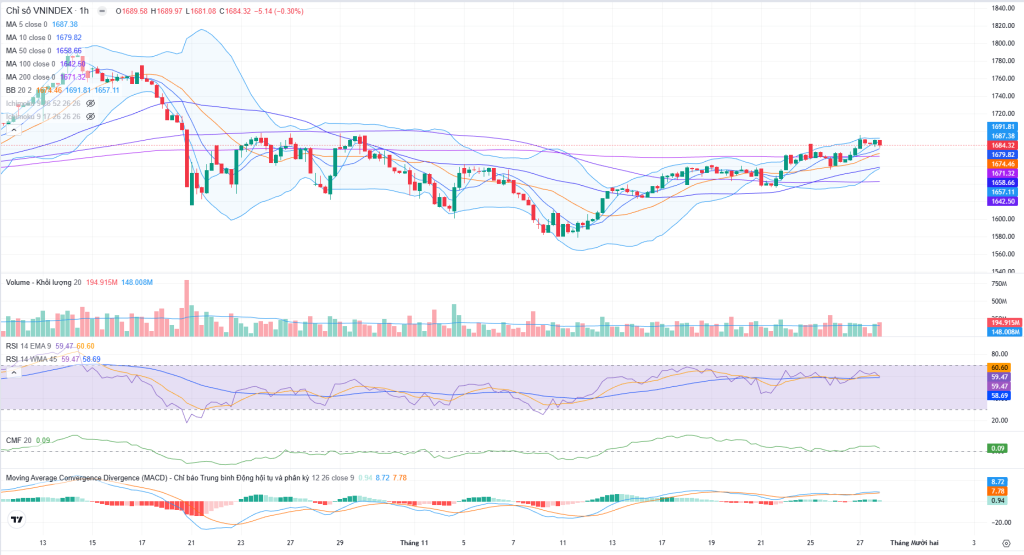The width and height of the screenshot is (1024, 555).
Task: Select the MA 200 close legend label
Action: 30,77
